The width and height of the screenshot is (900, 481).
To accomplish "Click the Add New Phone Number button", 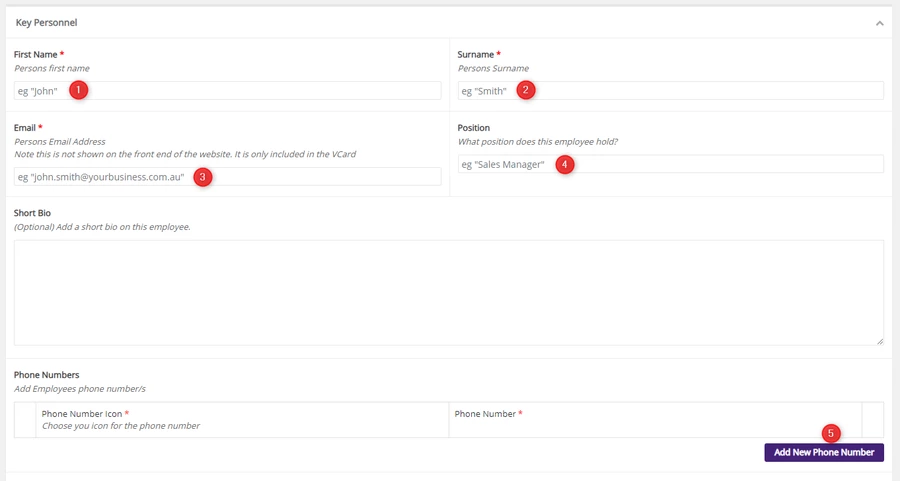I will pos(824,452).
